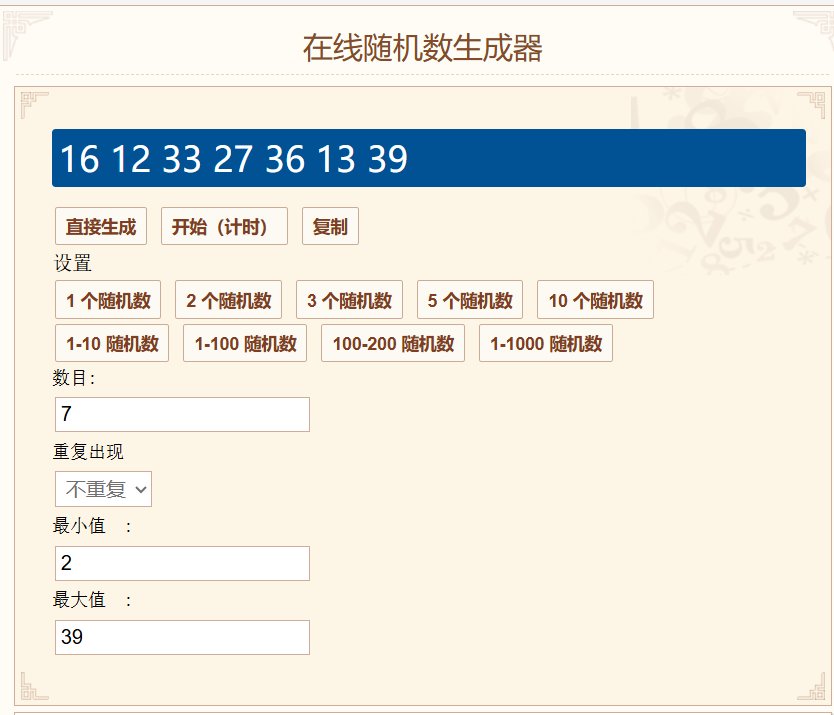Click the 数目: label
Screen dimensions: 834x715
[x=74, y=378]
